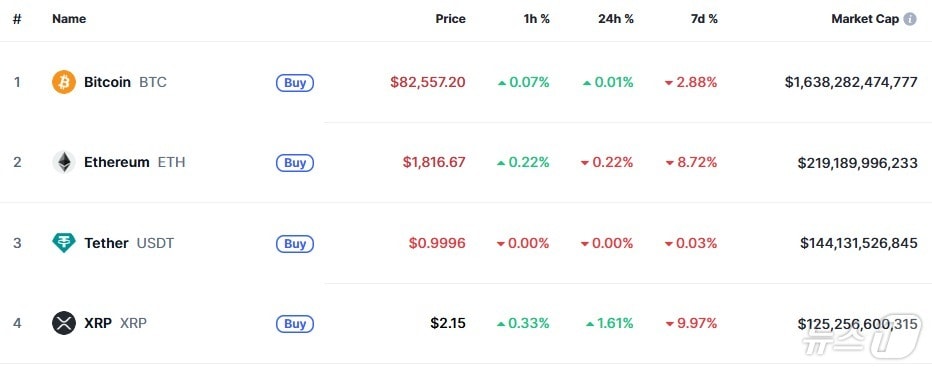Image resolution: width=932 pixels, height=371 pixels.
Task: Open the Ethereum ETH name link
Action: (x=134, y=162)
